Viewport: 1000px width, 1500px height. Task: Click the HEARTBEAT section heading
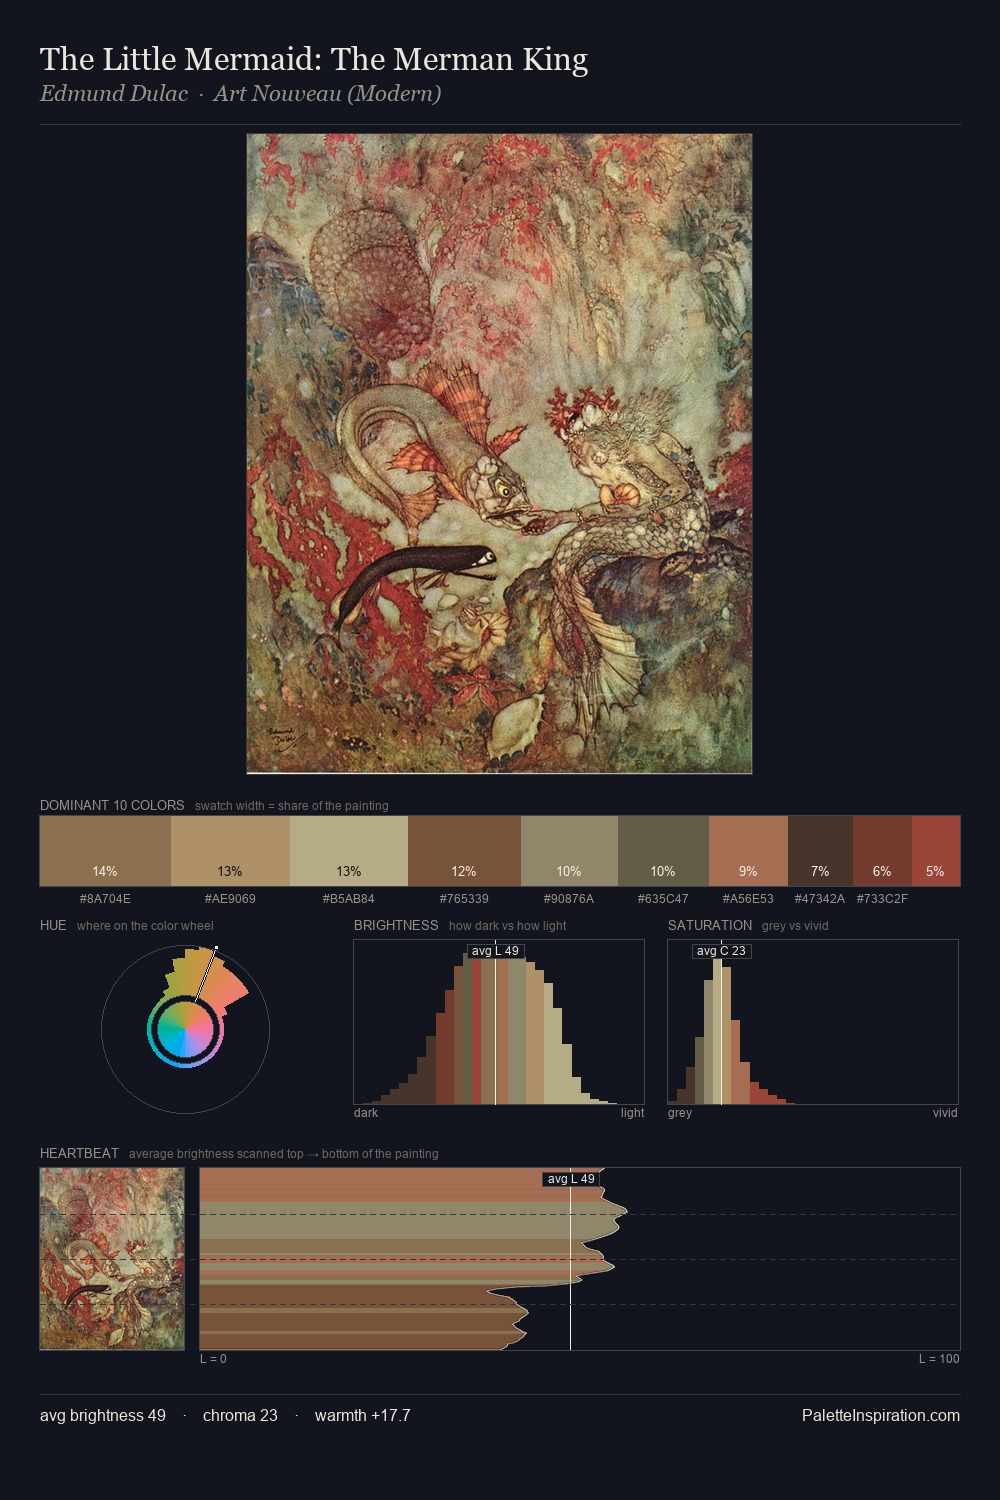point(79,1153)
